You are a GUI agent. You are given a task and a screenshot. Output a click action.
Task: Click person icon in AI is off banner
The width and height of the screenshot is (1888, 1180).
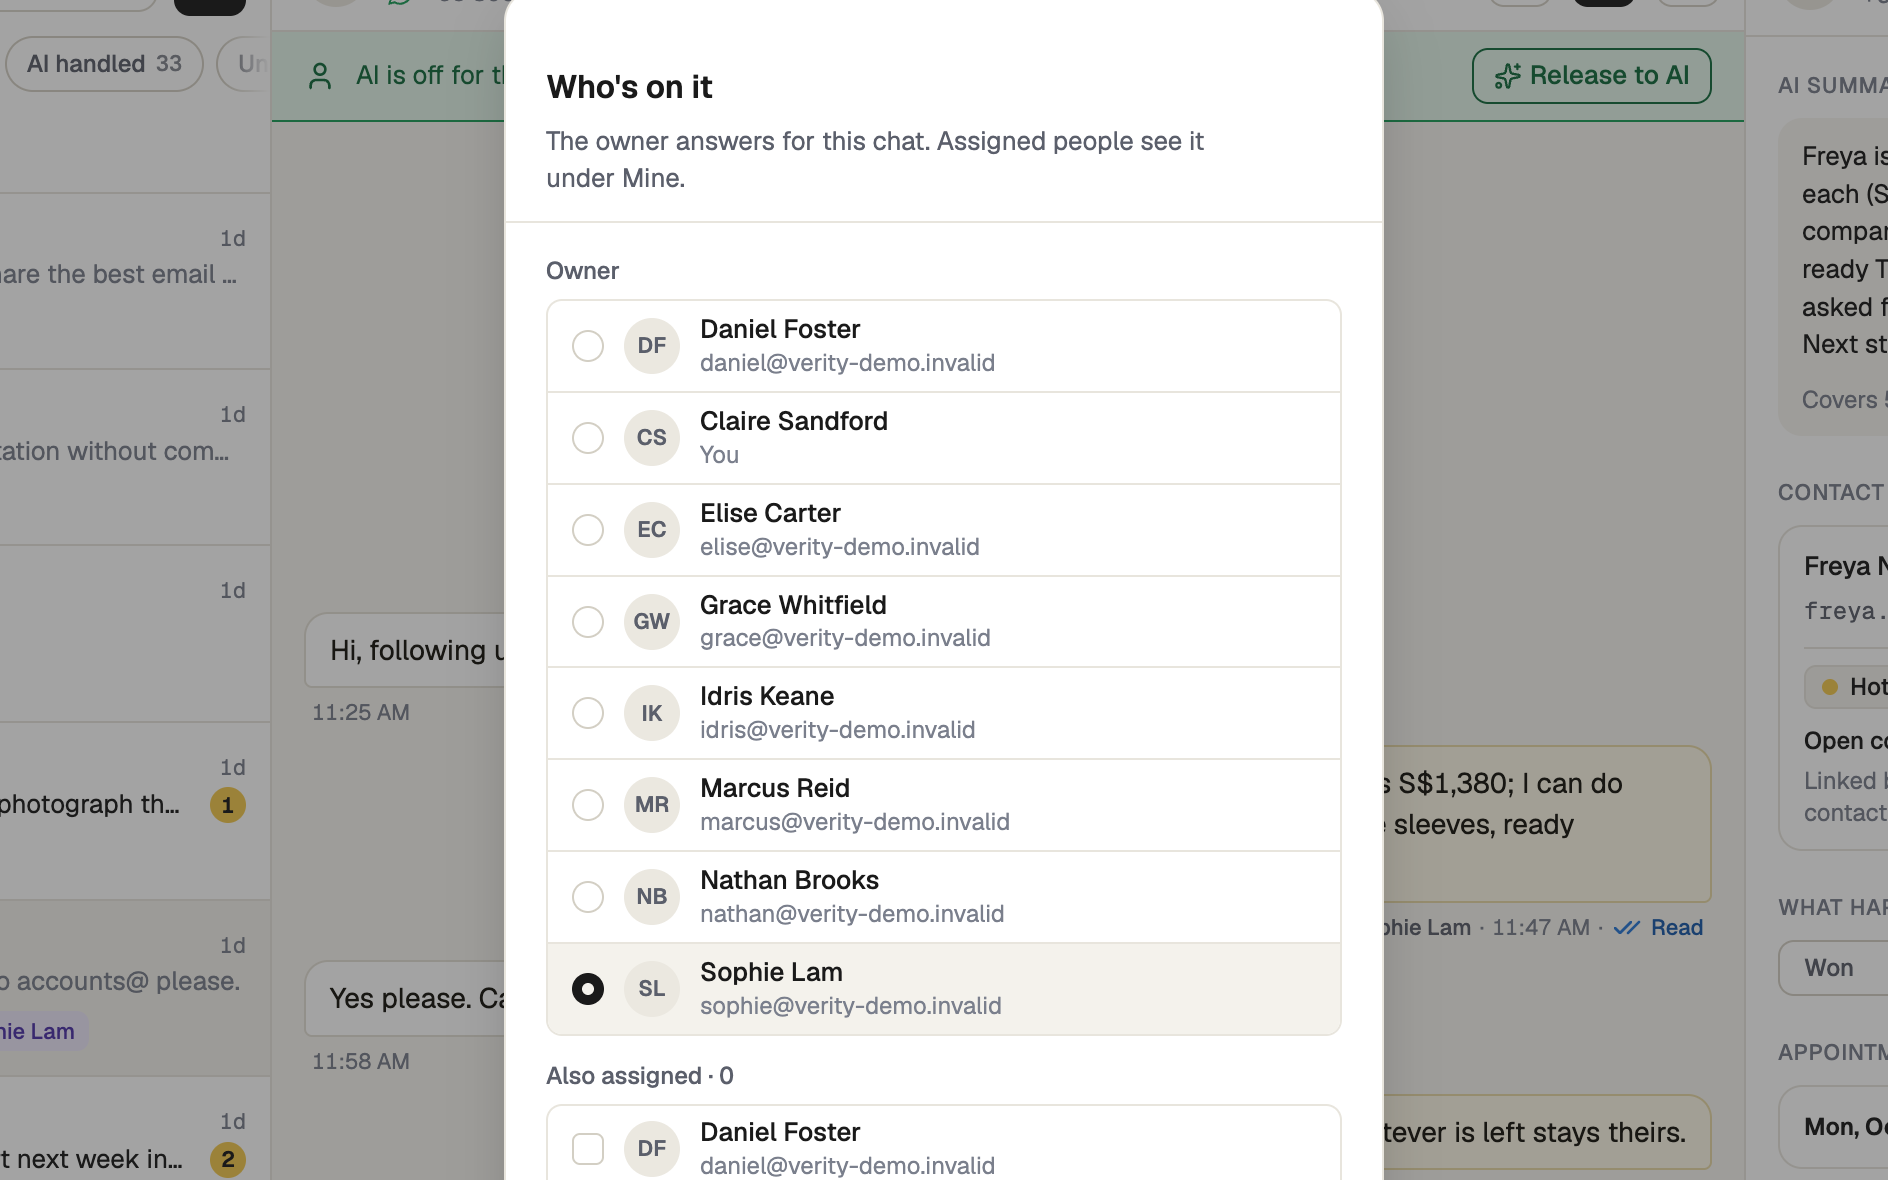coord(320,76)
